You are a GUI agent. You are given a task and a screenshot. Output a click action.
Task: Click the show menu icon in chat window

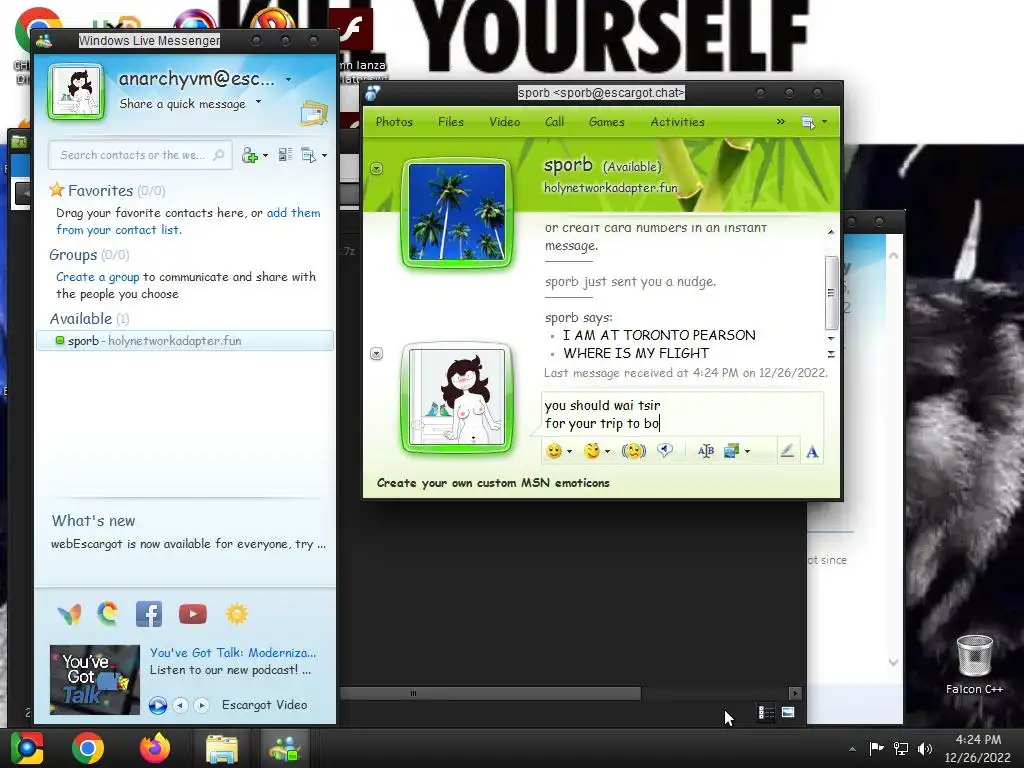point(808,122)
